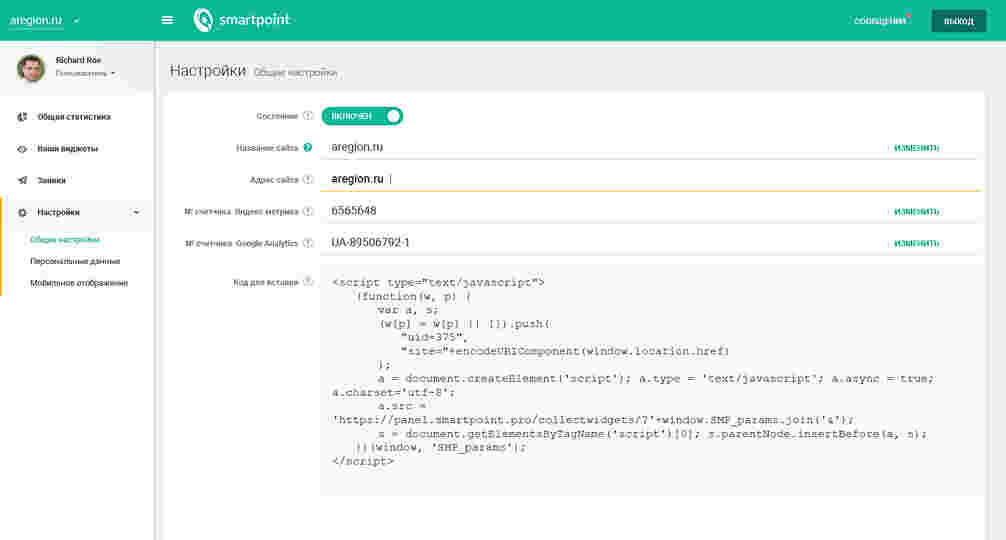Click help icon next to Состояние
The height and width of the screenshot is (540, 1006).
pos(308,116)
